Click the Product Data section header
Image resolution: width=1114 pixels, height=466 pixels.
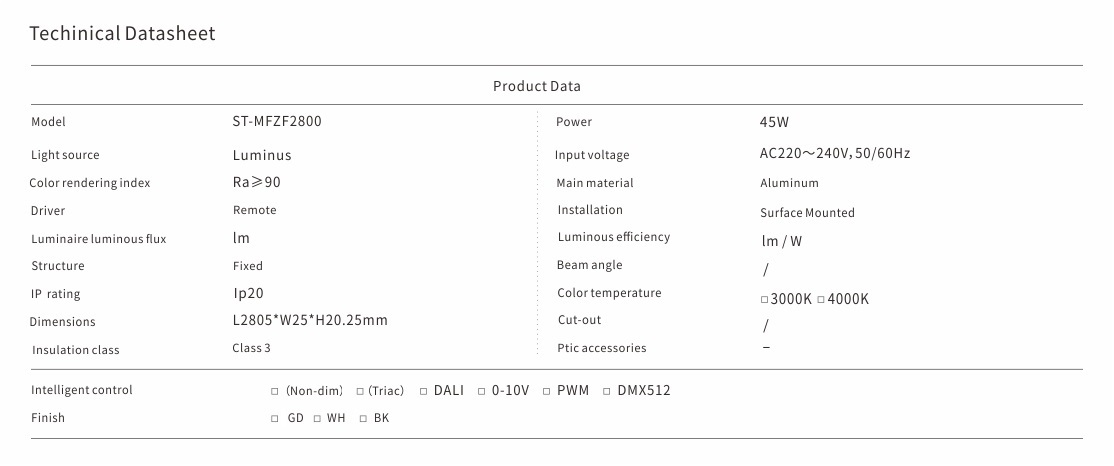click(x=536, y=86)
